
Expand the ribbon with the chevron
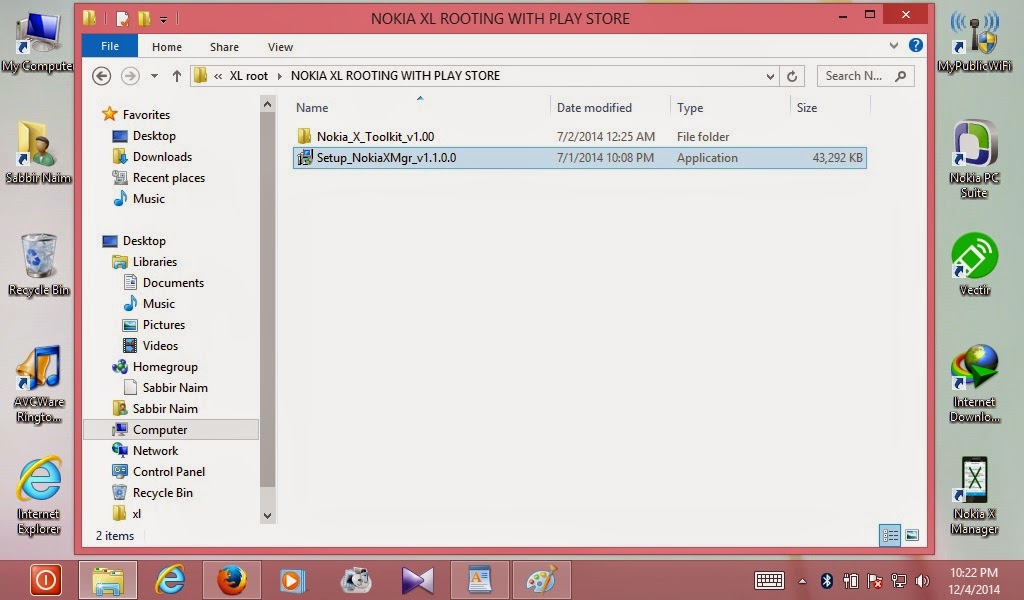[893, 46]
